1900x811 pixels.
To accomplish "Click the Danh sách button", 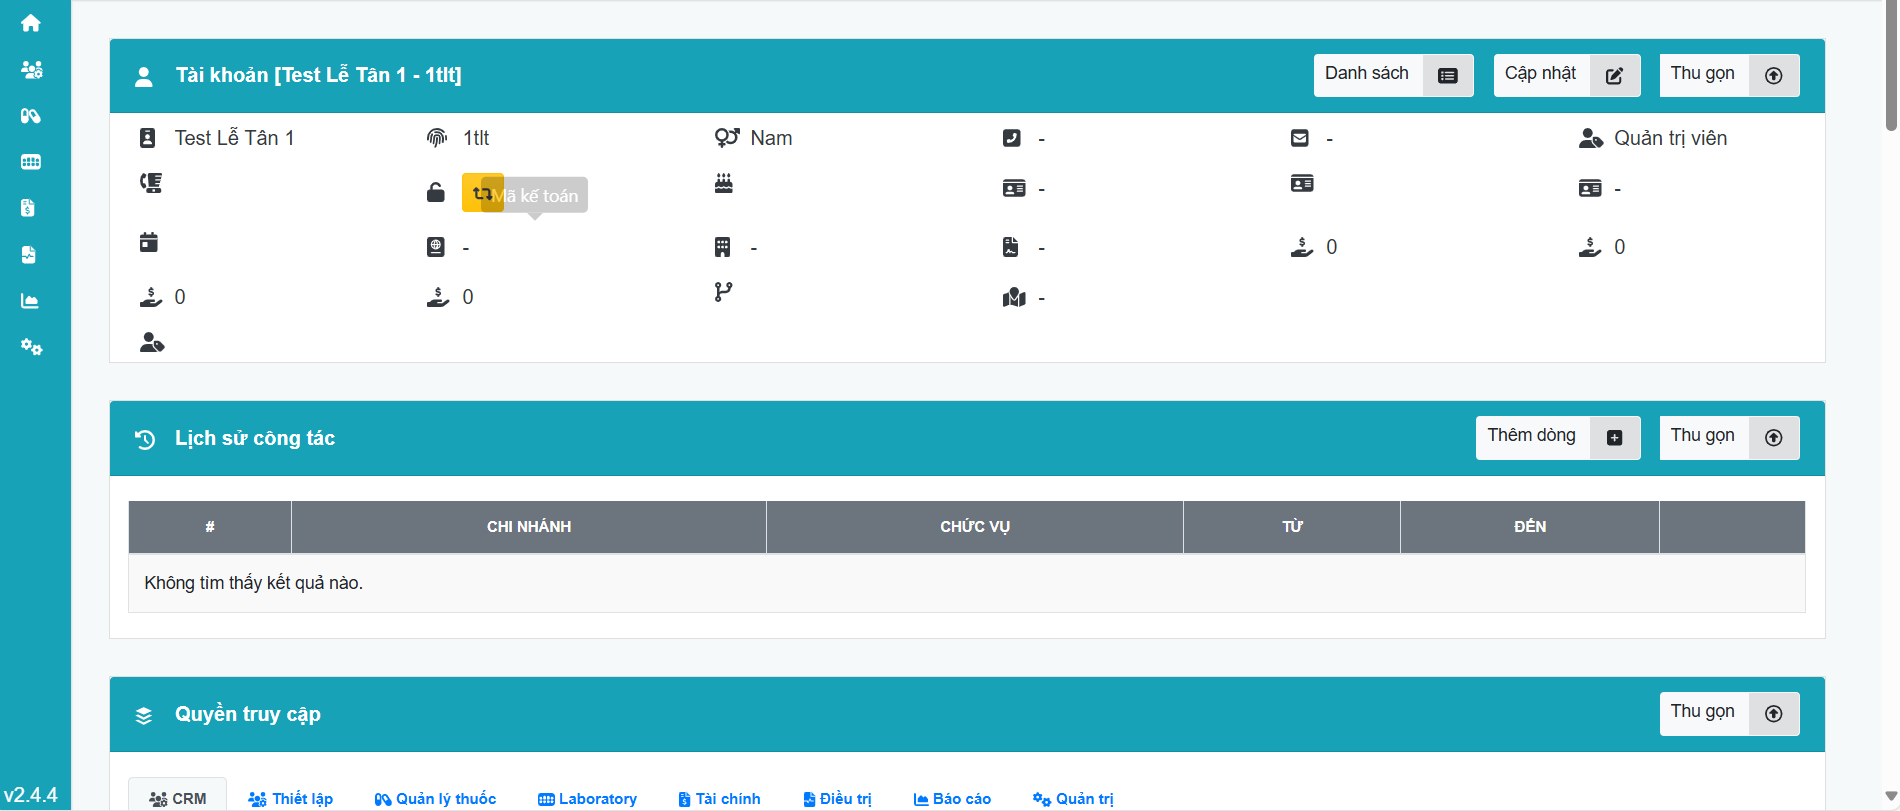I will (1392, 75).
